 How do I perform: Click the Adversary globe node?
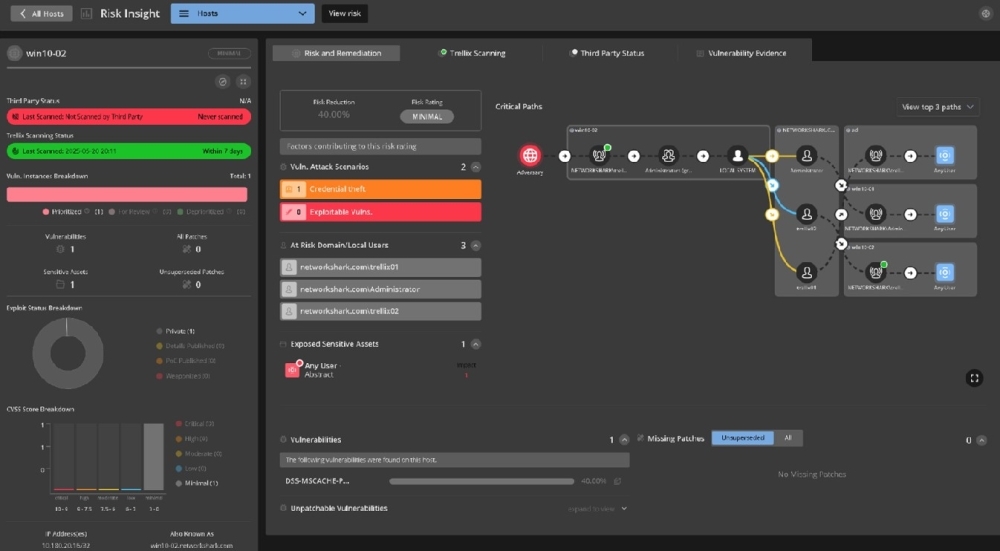530,155
